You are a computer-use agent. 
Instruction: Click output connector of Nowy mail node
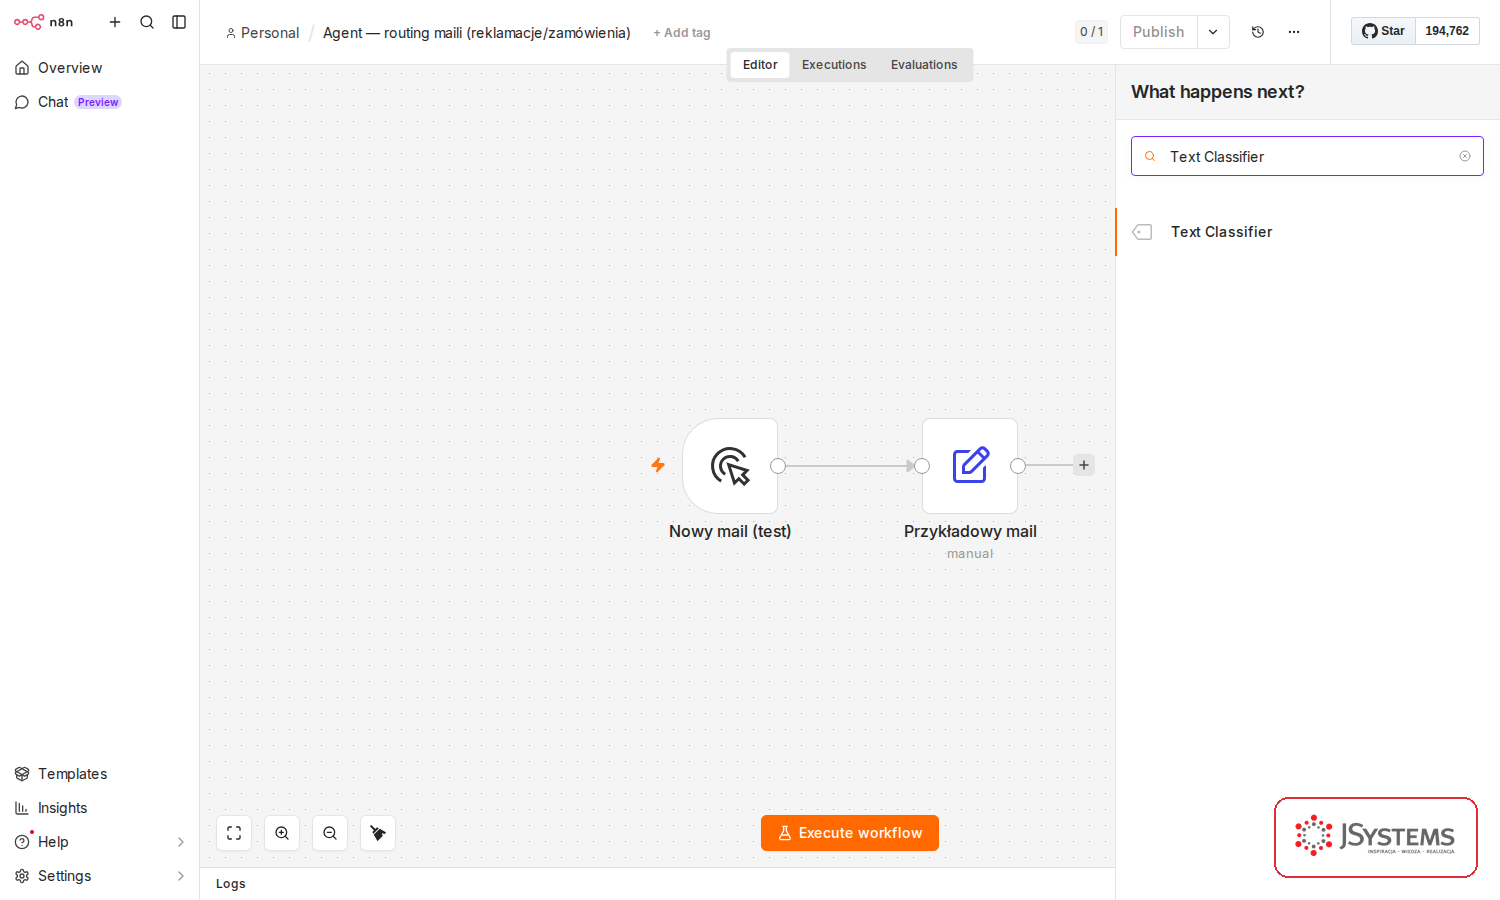[x=778, y=466]
